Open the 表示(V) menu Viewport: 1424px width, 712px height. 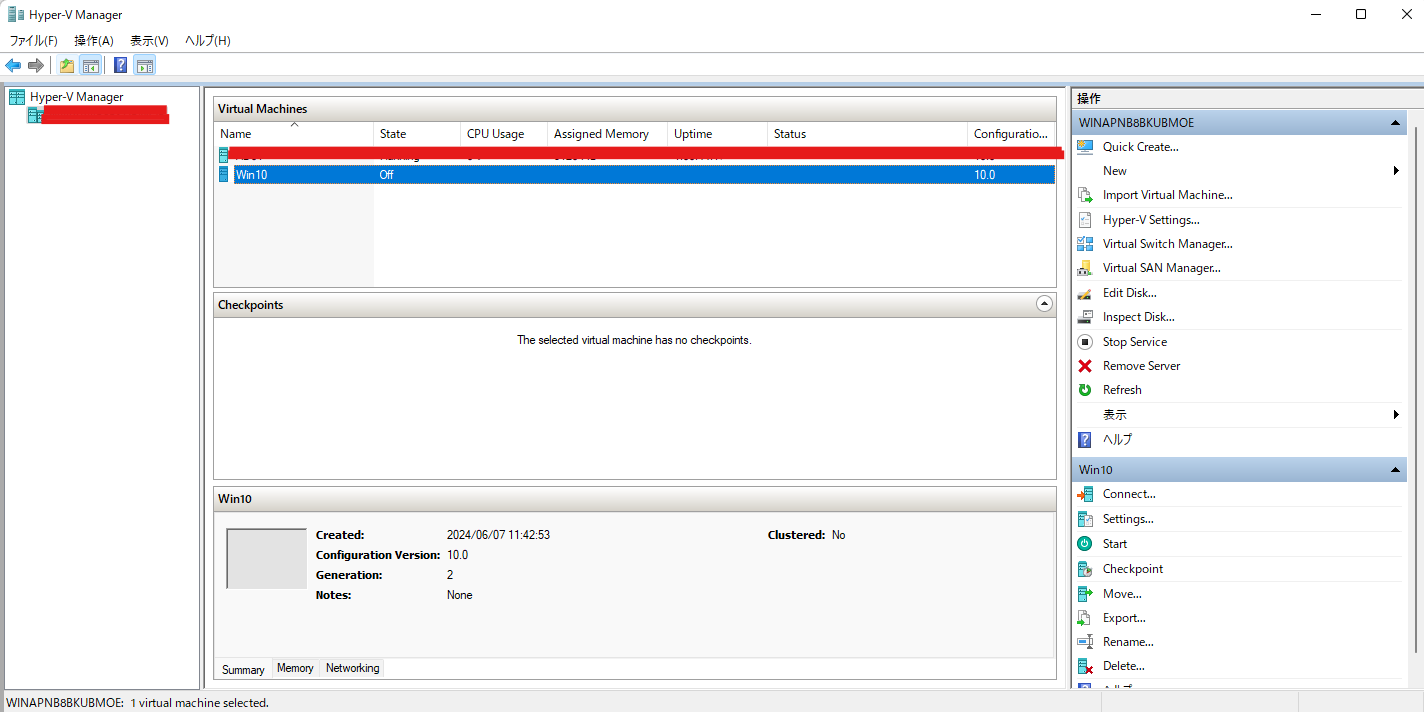coord(149,41)
